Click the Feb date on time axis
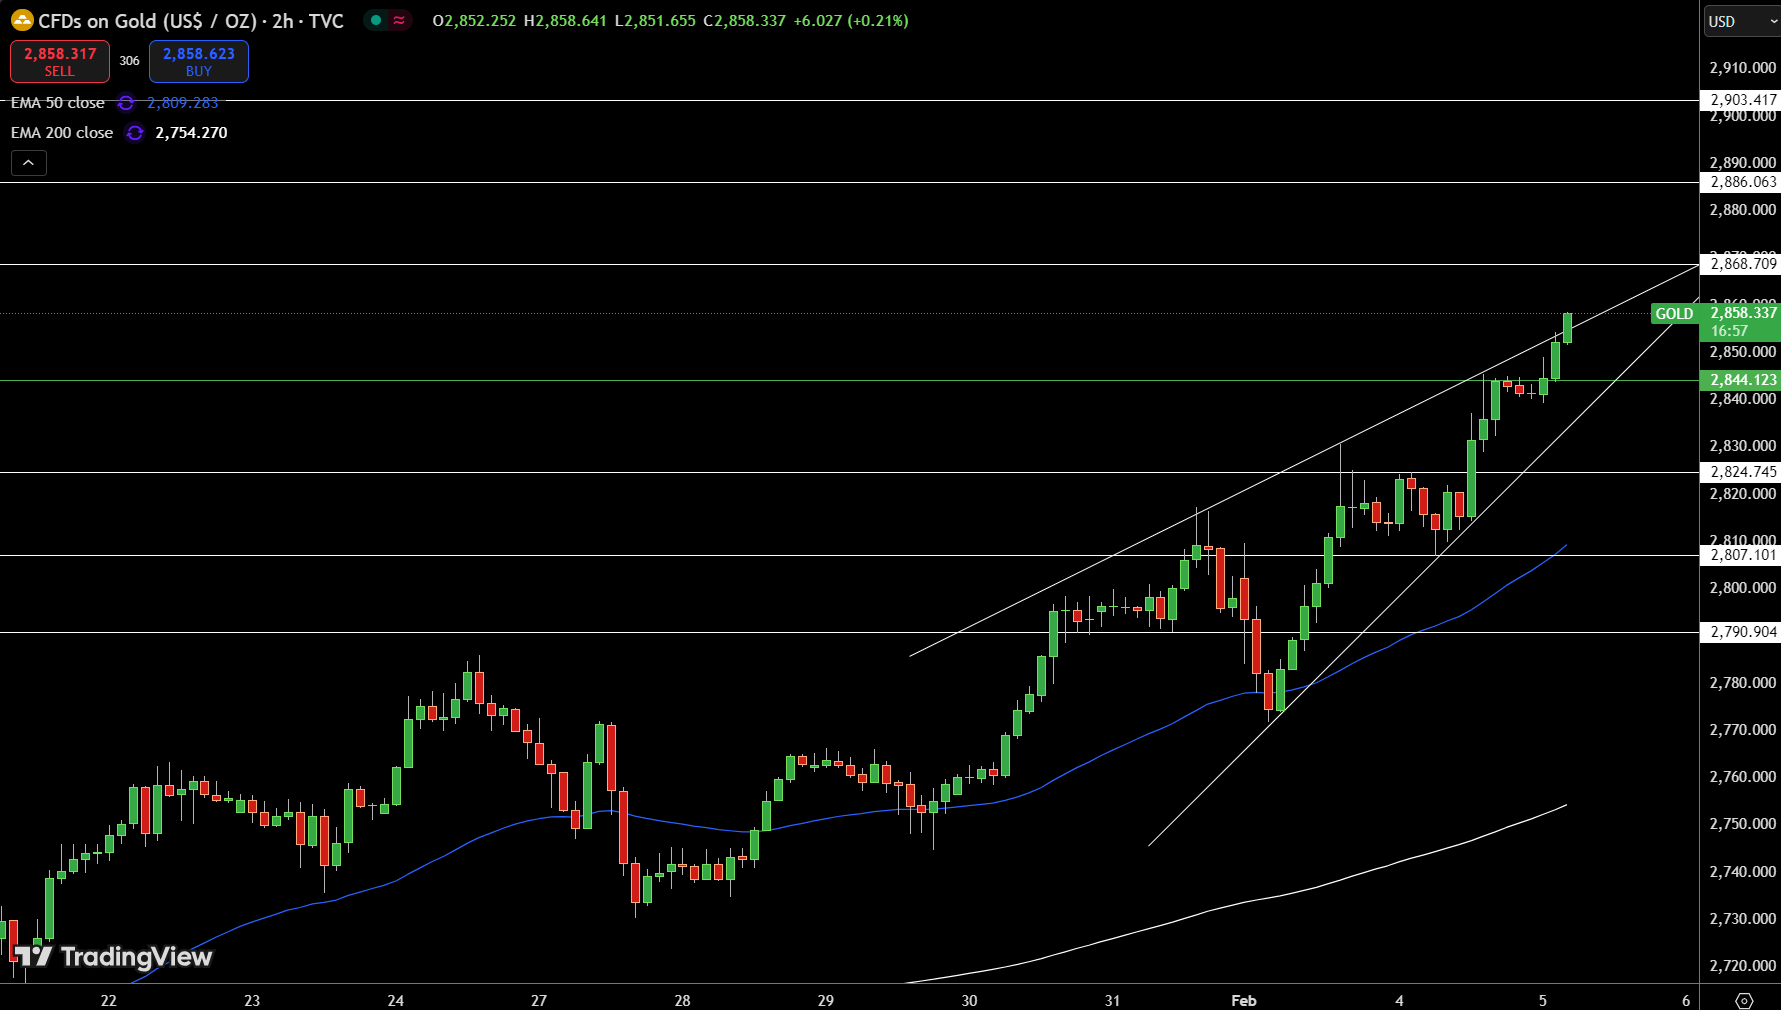Image resolution: width=1781 pixels, height=1010 pixels. click(1243, 1000)
